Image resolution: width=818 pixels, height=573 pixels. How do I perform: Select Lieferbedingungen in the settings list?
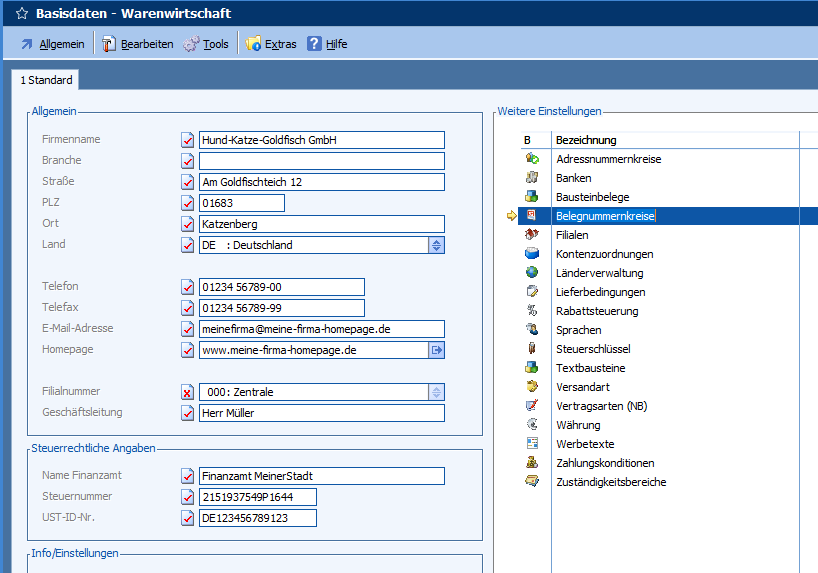(600, 292)
